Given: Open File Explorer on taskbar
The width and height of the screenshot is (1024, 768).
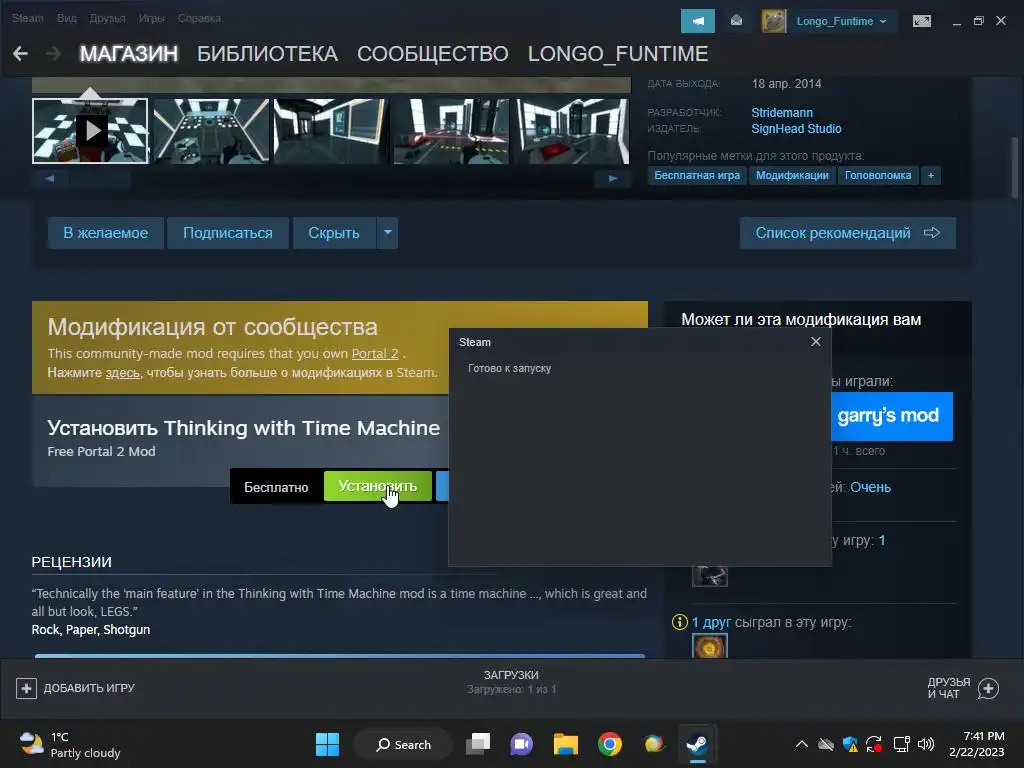Looking at the screenshot, I should coord(566,744).
